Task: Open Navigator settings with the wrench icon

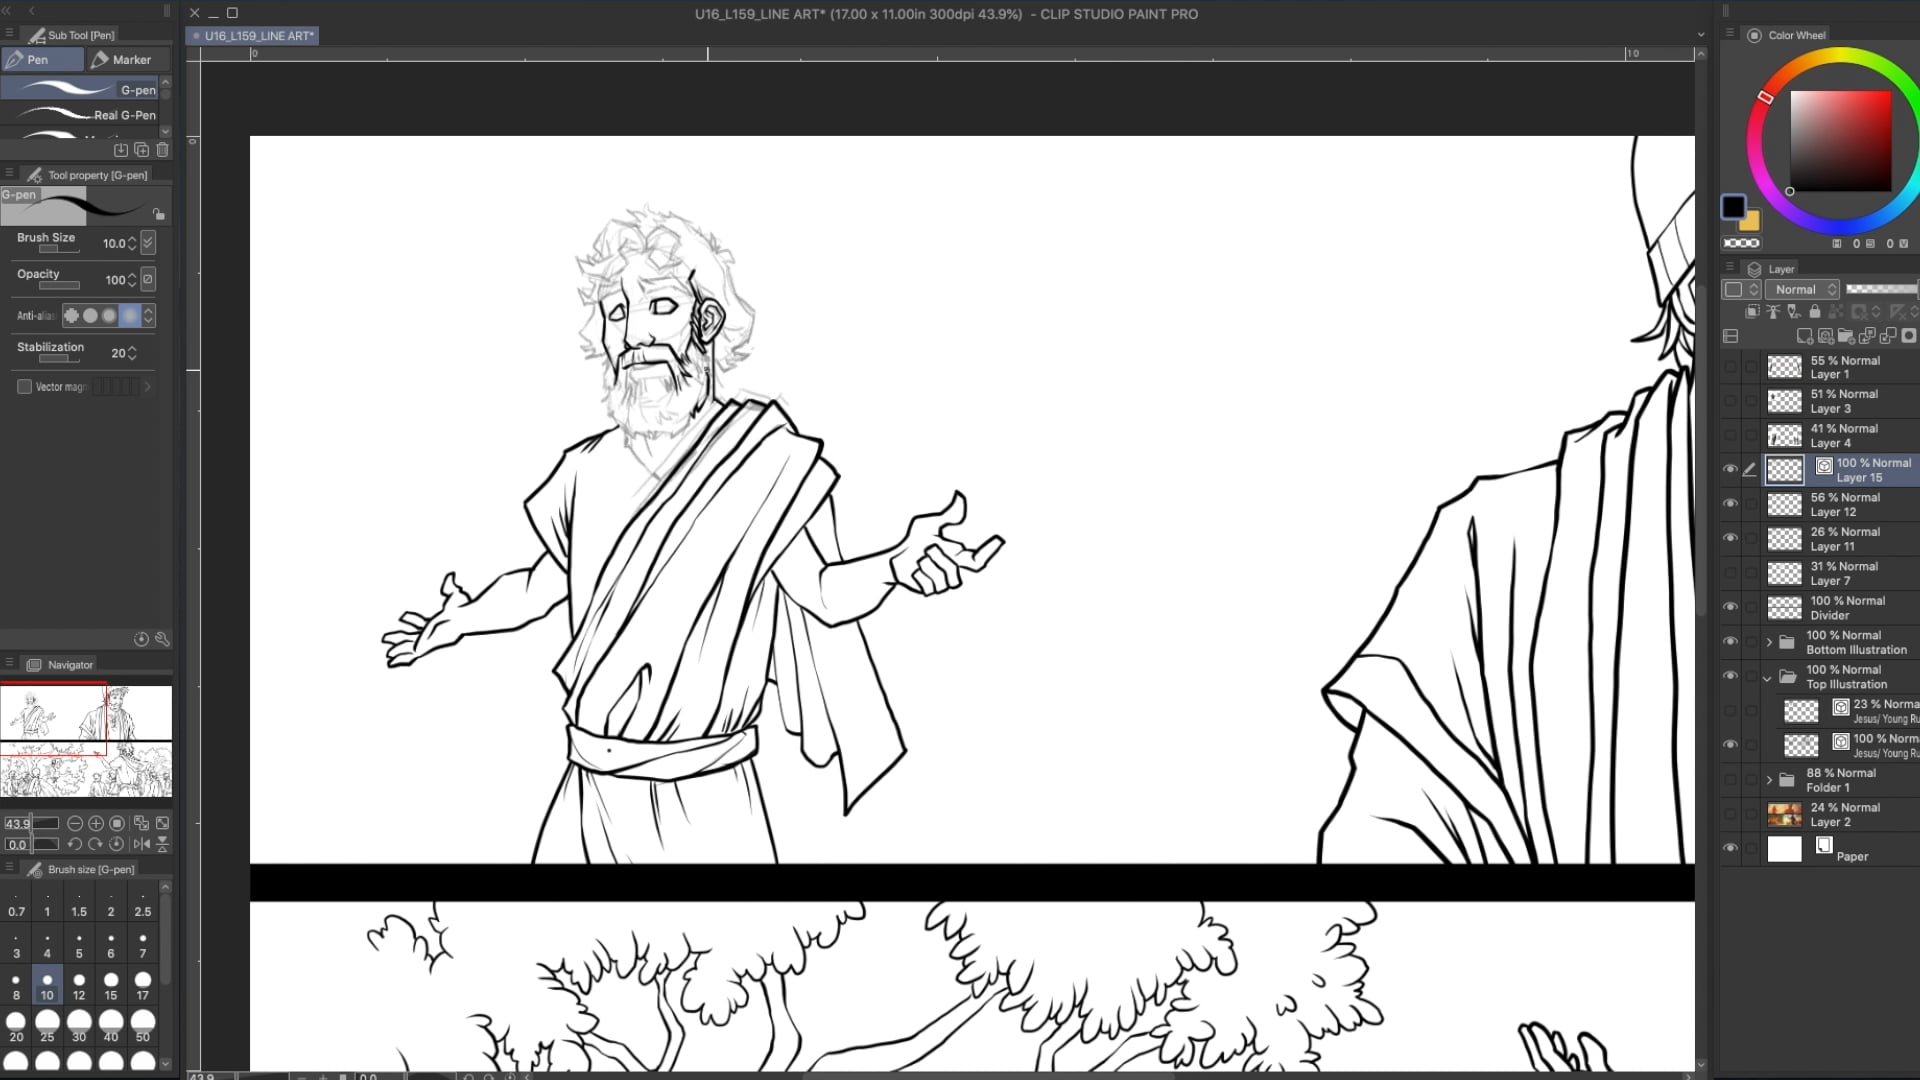Action: [162, 638]
